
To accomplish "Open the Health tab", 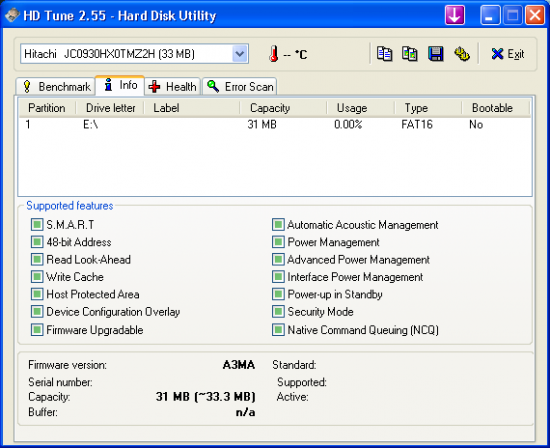I will (172, 86).
